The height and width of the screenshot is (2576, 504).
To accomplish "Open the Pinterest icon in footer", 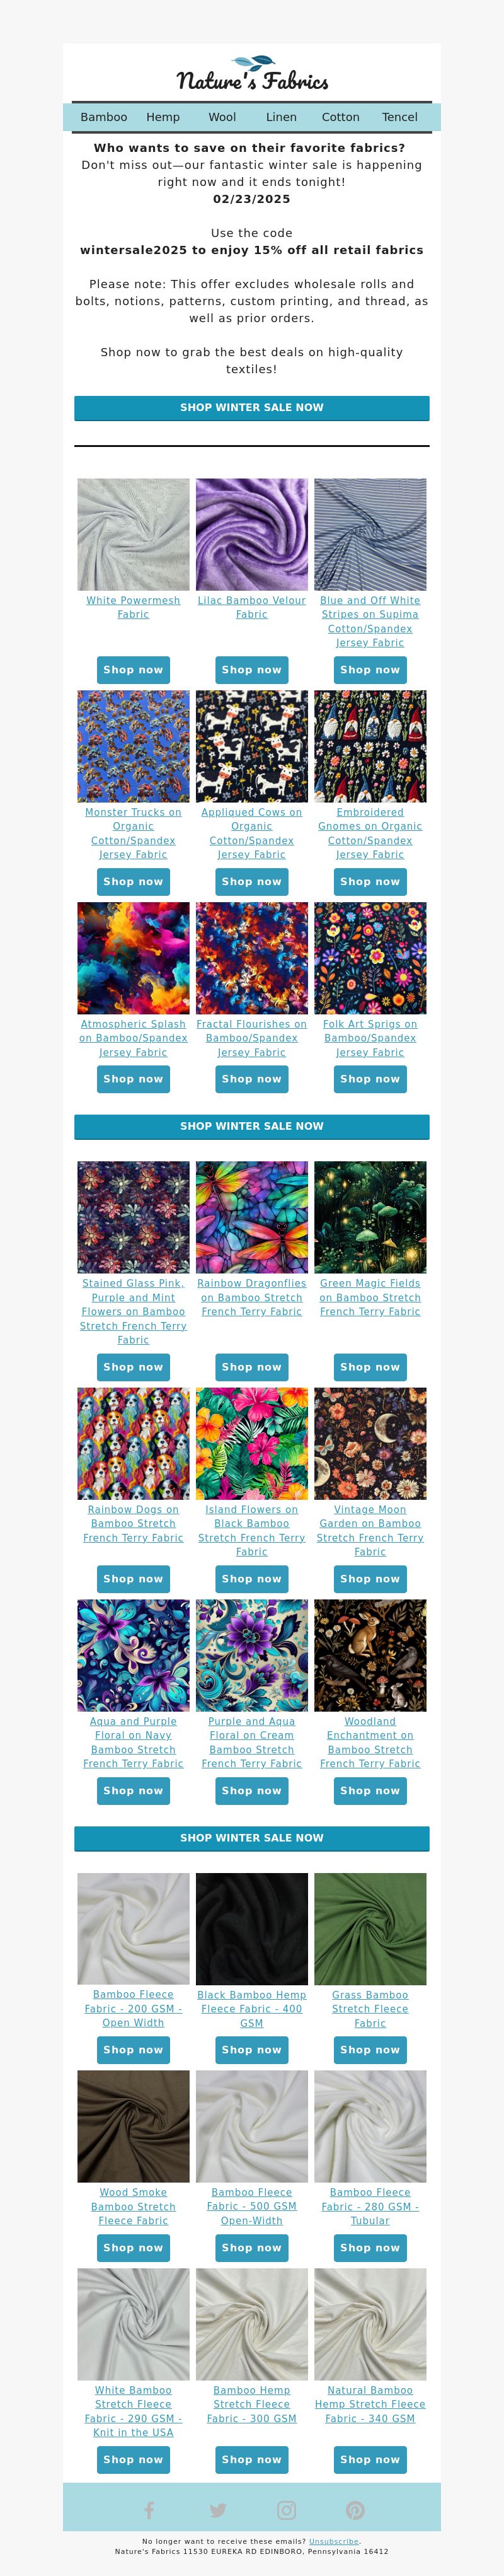I will click(355, 2509).
